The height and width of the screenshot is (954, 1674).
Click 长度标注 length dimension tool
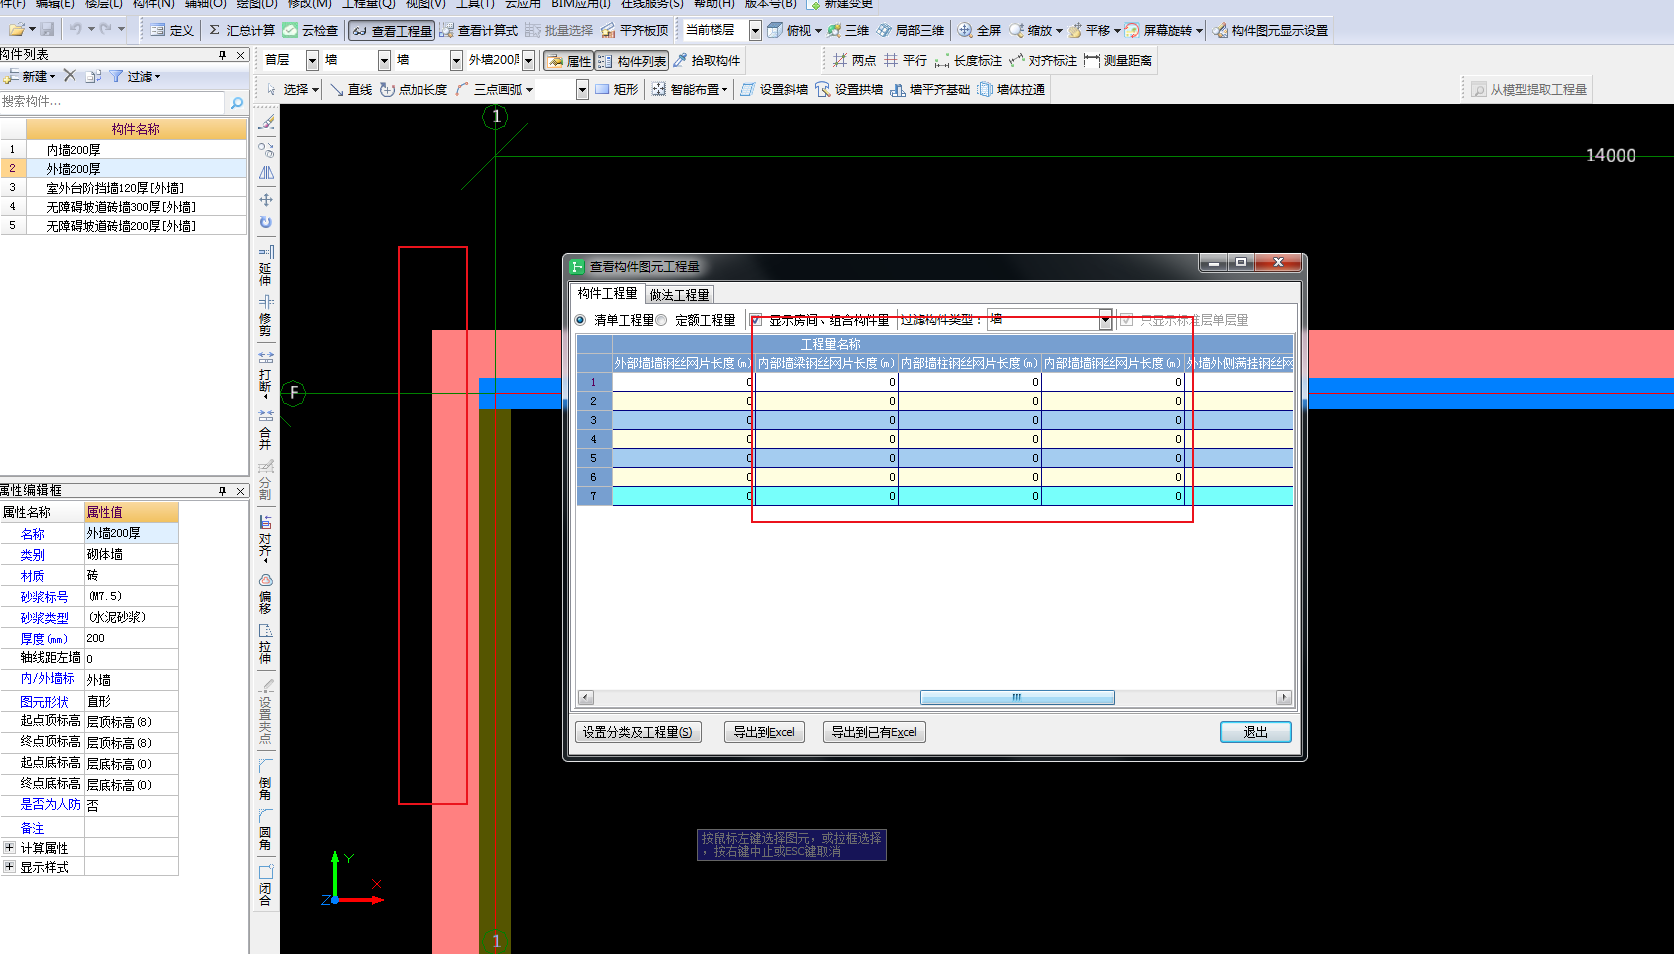(x=968, y=60)
